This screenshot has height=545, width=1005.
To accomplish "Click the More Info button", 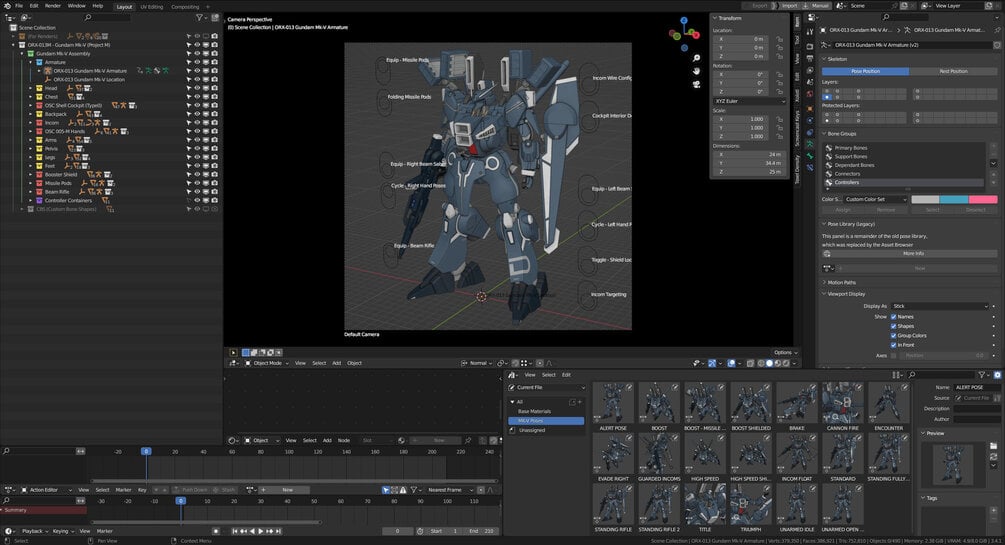I will click(912, 254).
